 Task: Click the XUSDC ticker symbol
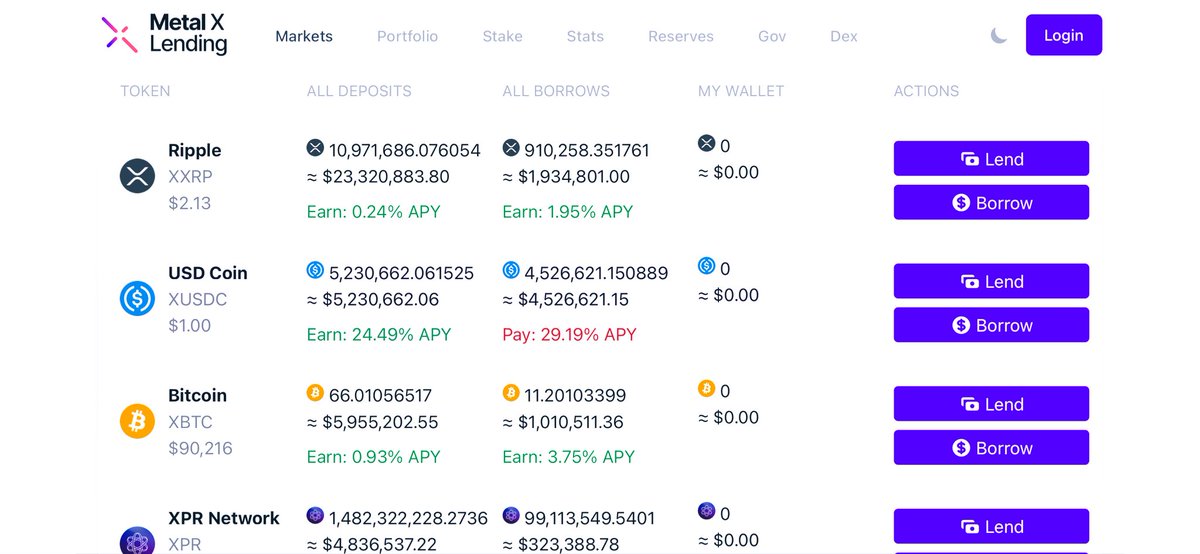click(198, 299)
